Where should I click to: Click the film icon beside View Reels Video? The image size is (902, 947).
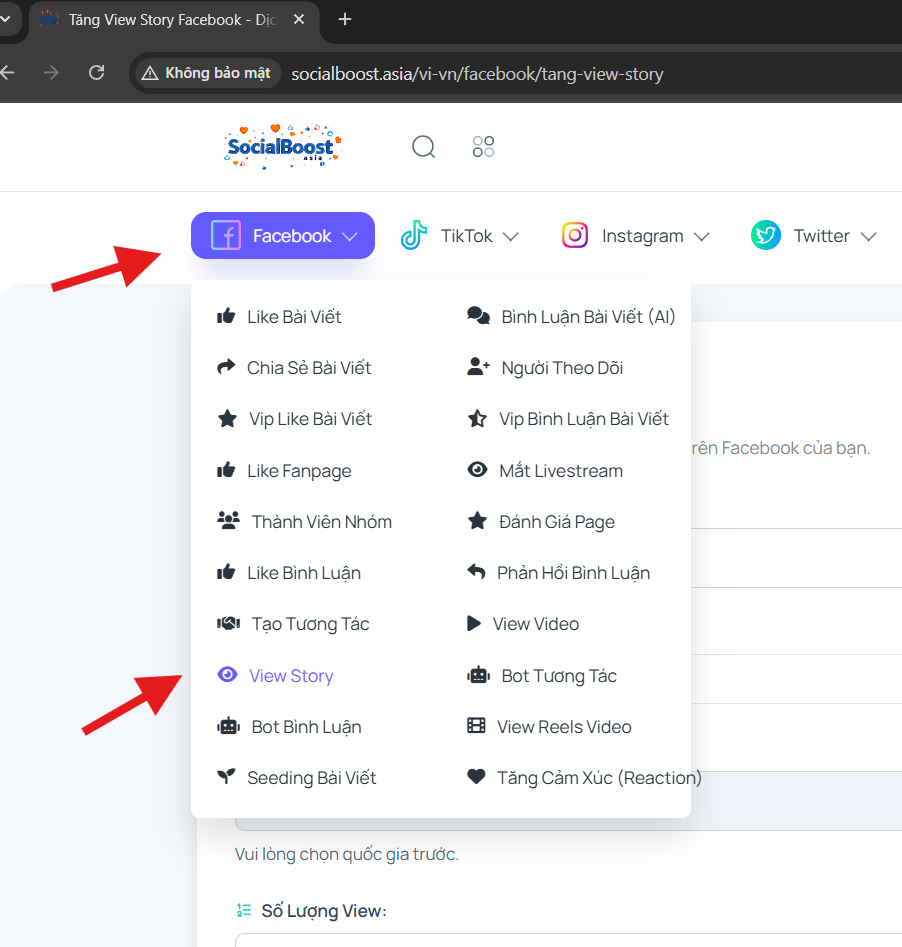476,725
